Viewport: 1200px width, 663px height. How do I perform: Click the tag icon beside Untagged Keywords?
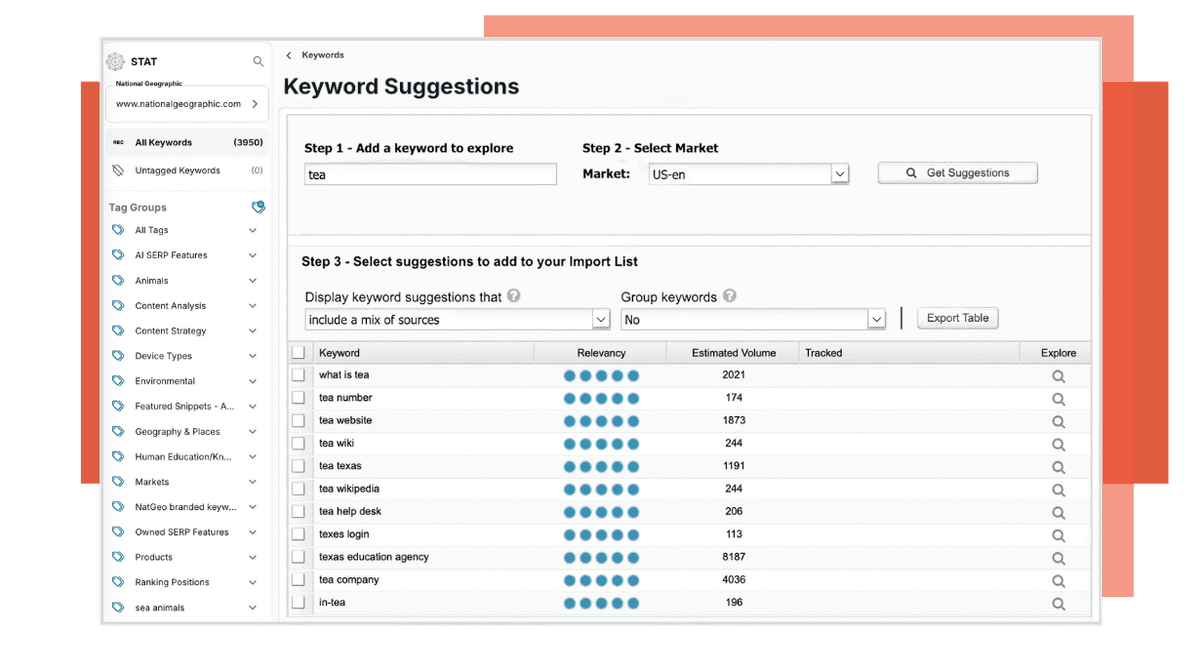click(x=118, y=171)
